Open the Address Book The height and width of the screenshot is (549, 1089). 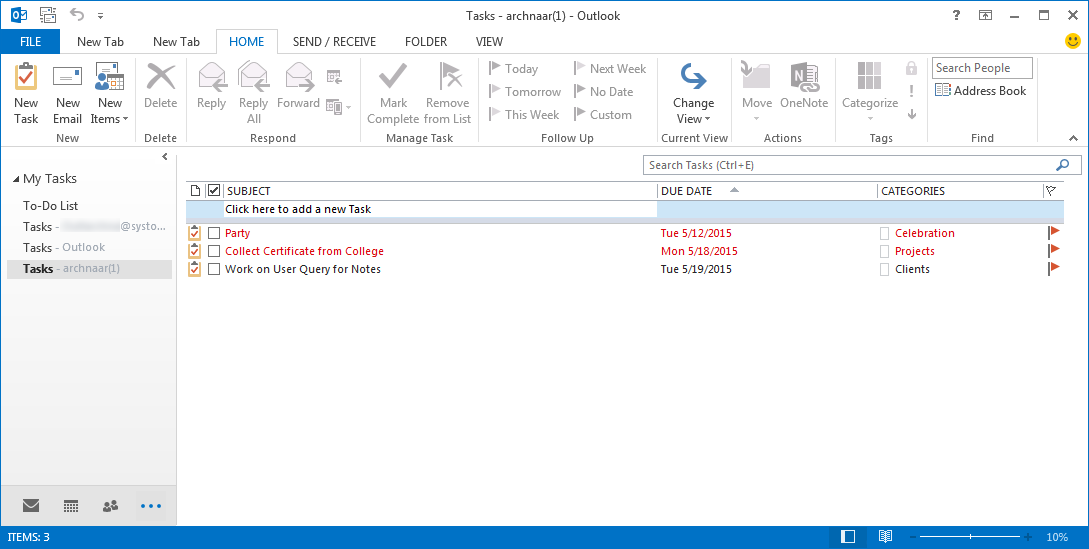(x=981, y=90)
